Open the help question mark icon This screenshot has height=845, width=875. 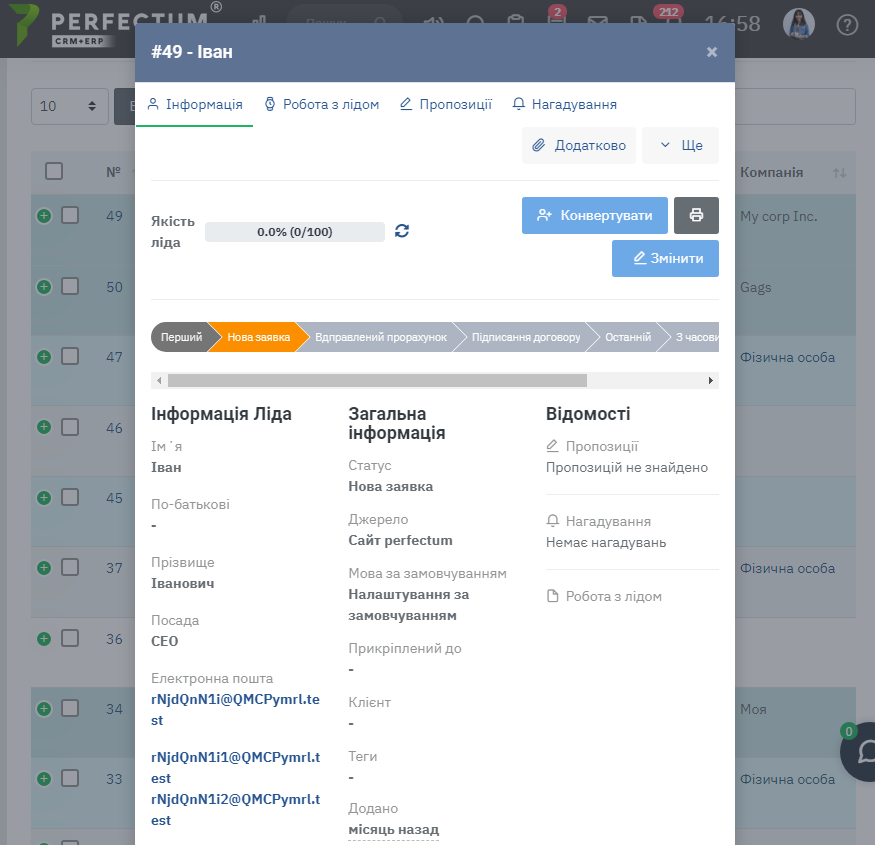click(847, 24)
